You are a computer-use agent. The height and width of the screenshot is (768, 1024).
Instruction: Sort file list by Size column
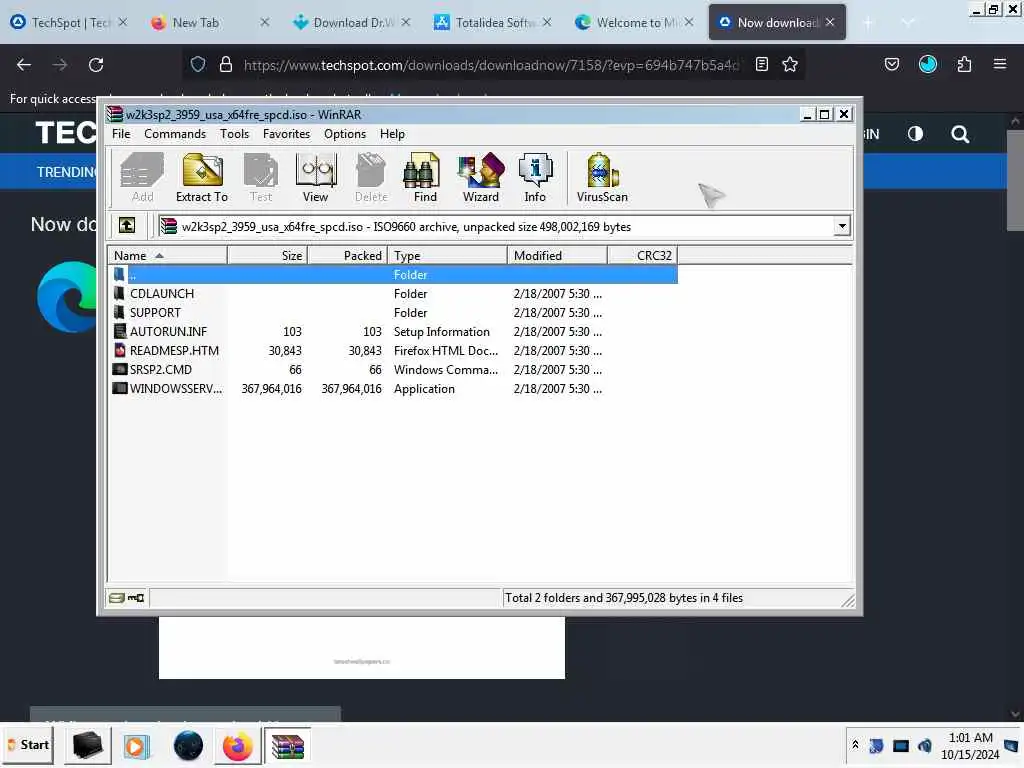pyautogui.click(x=267, y=255)
